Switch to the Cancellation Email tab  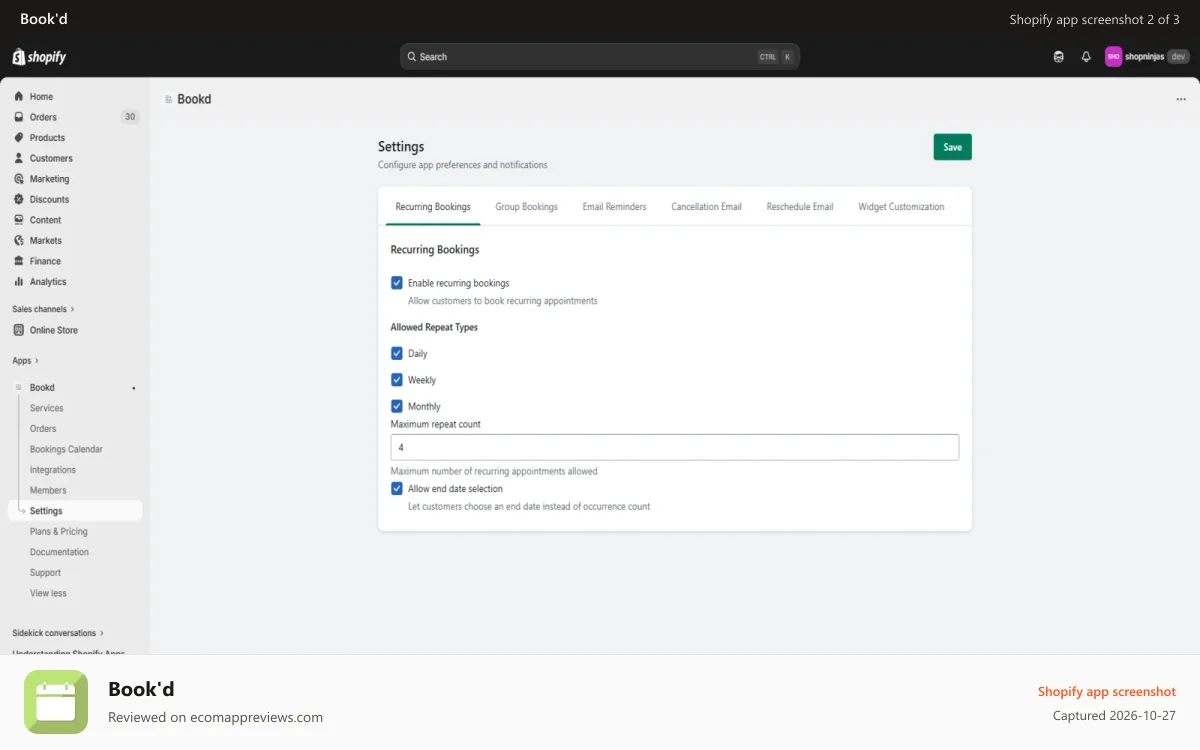(707, 207)
